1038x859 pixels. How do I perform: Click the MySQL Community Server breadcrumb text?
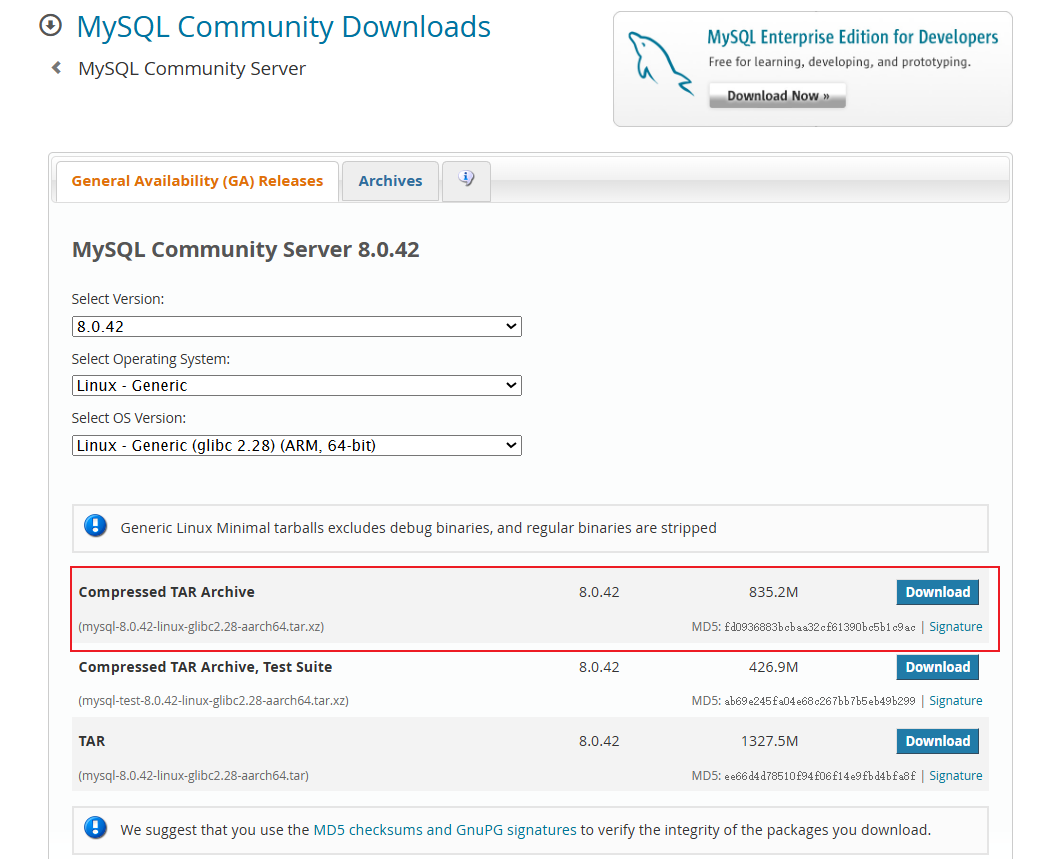coord(192,68)
